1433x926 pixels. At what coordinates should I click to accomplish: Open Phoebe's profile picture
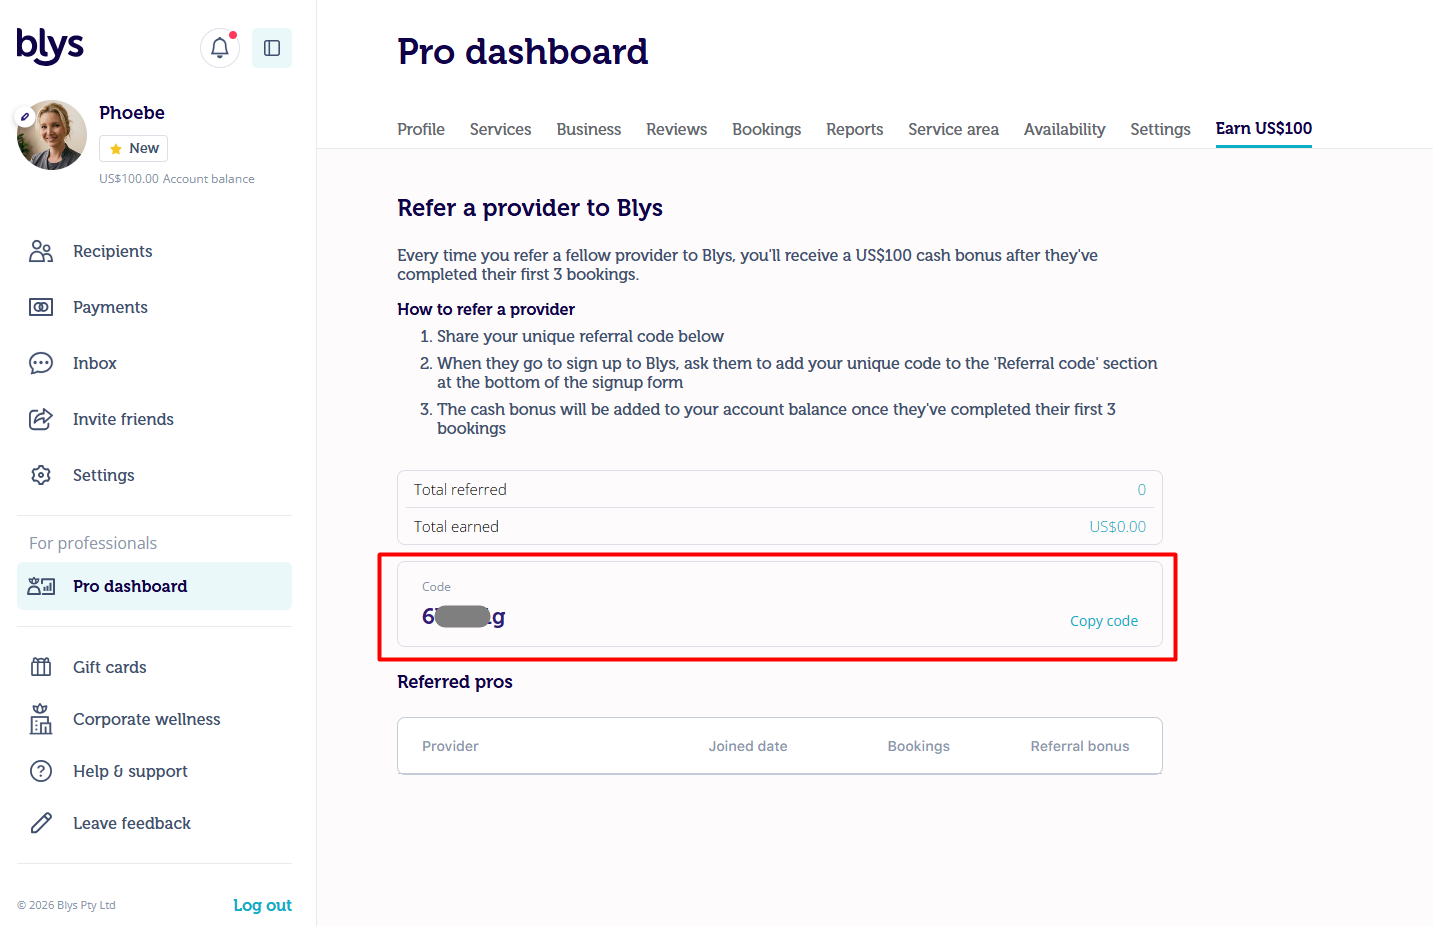[52, 135]
